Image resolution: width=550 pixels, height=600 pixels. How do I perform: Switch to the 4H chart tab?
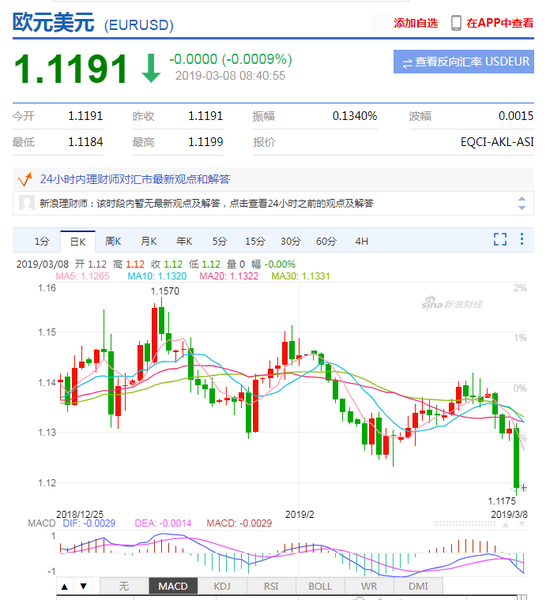point(362,241)
